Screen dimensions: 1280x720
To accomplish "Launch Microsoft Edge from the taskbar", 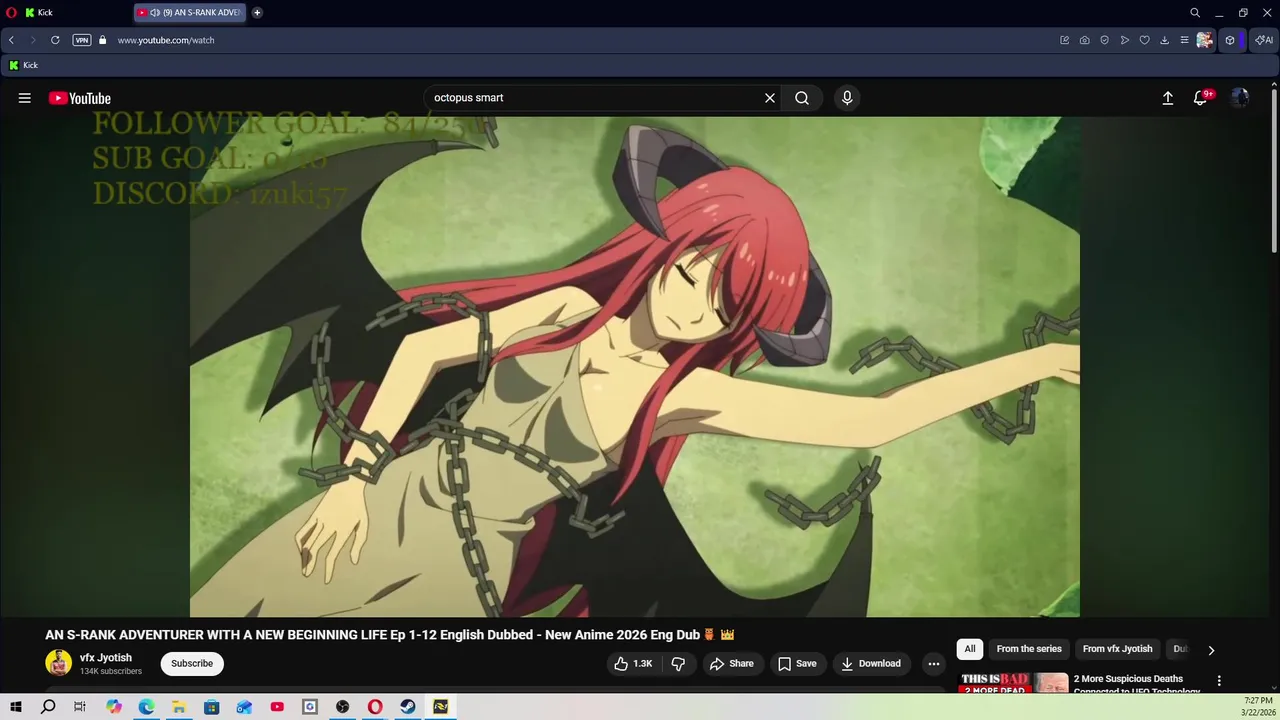I will [x=147, y=707].
